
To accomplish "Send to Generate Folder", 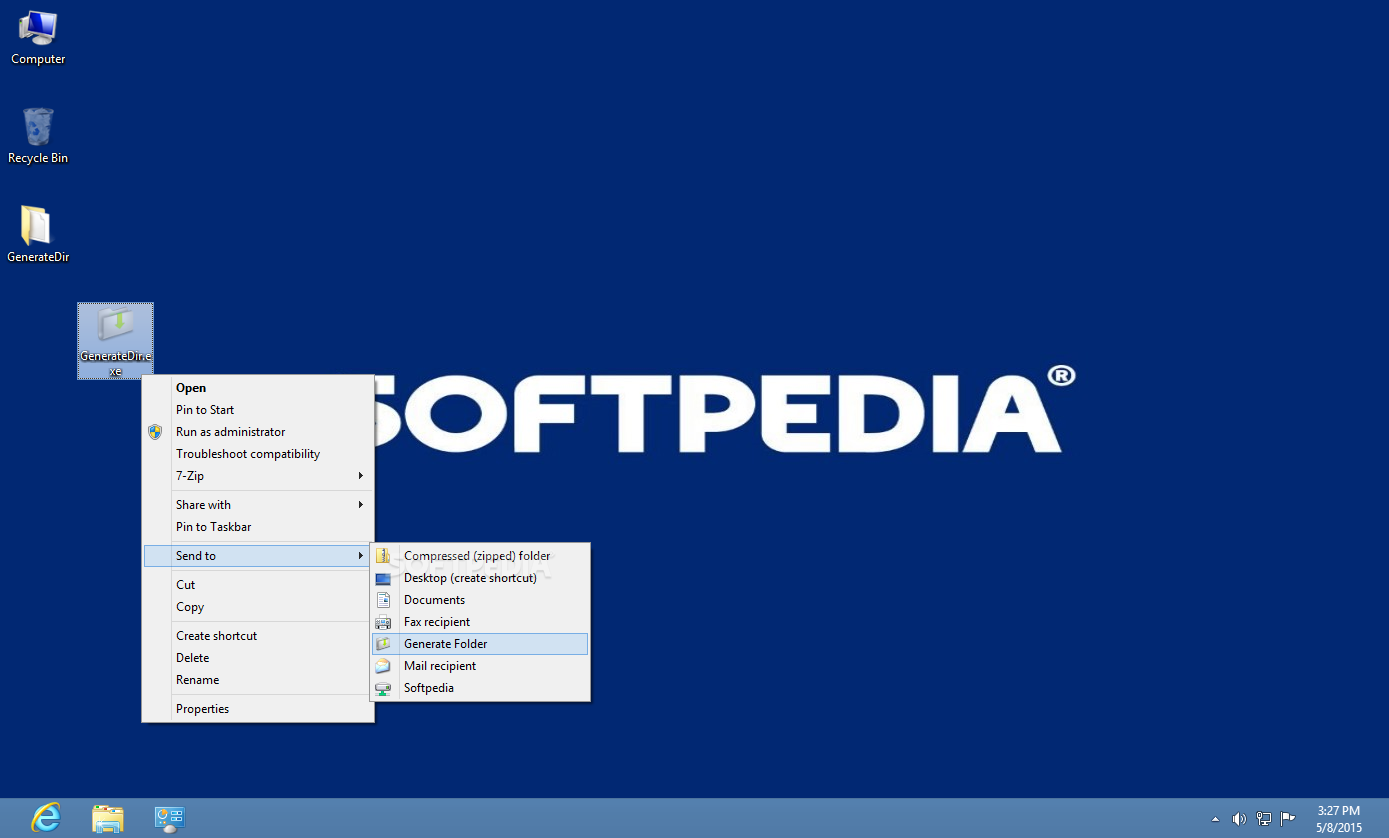I will [480, 644].
